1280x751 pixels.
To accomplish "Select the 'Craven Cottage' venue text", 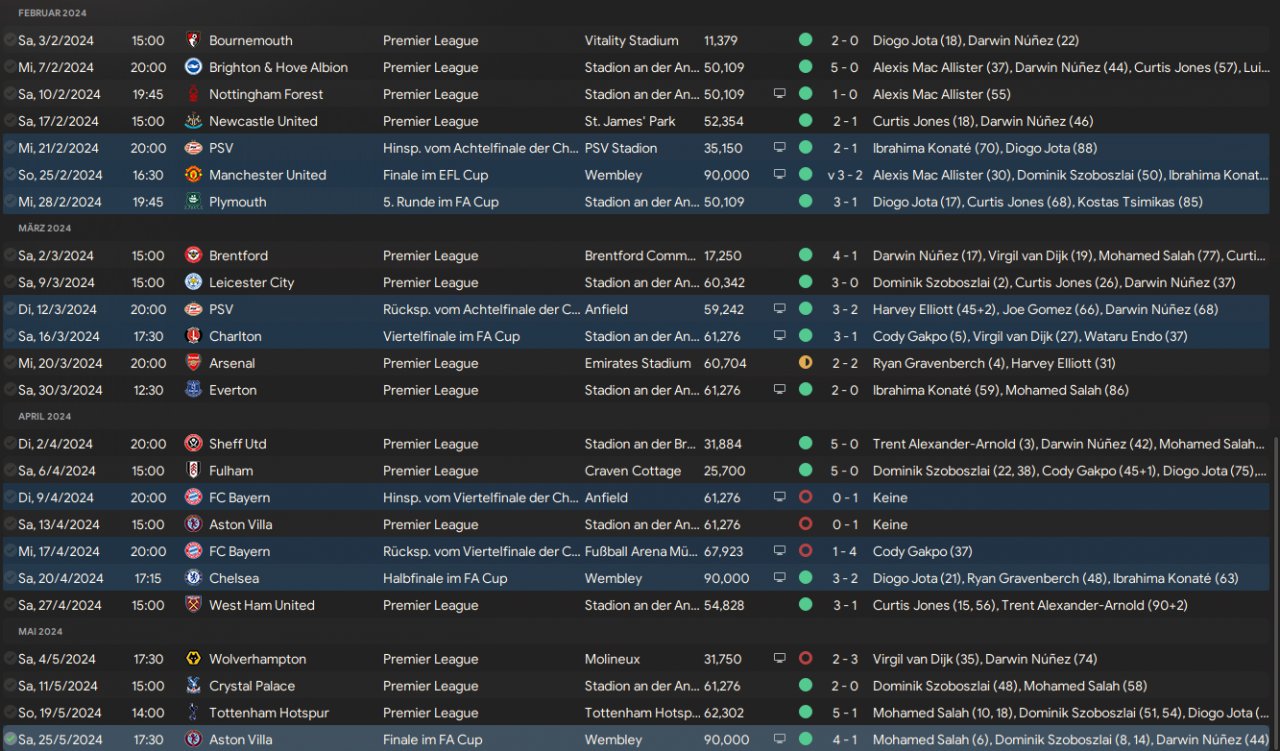I will pyautogui.click(x=633, y=471).
